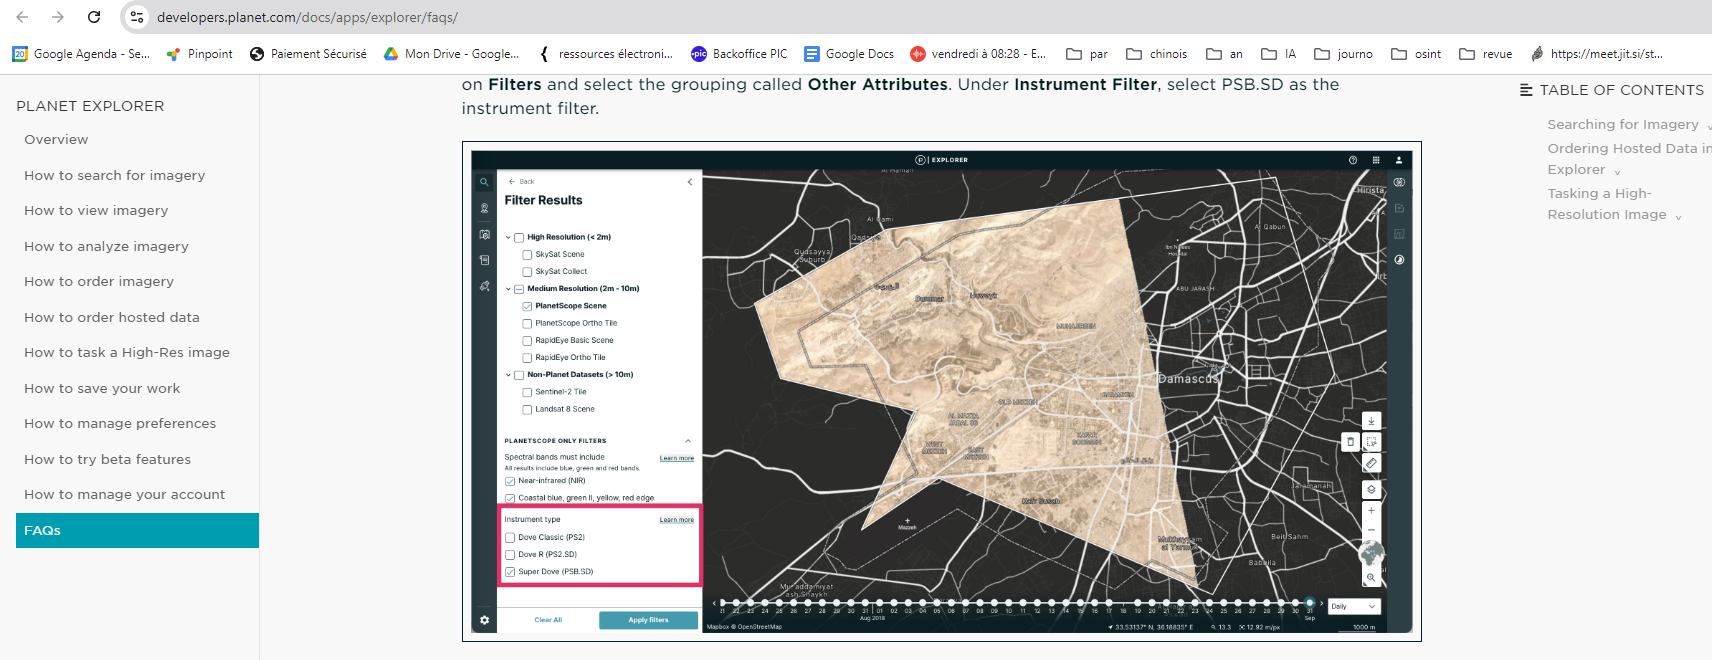Go back with the browser back arrow

click(x=22, y=17)
